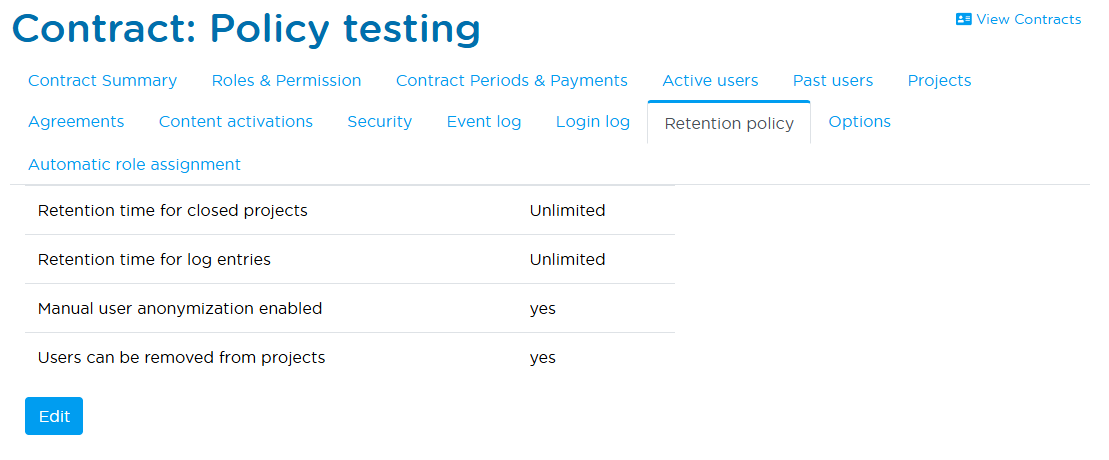The height and width of the screenshot is (460, 1109).
Task: Switch to the Agreements tab
Action: pos(76,121)
